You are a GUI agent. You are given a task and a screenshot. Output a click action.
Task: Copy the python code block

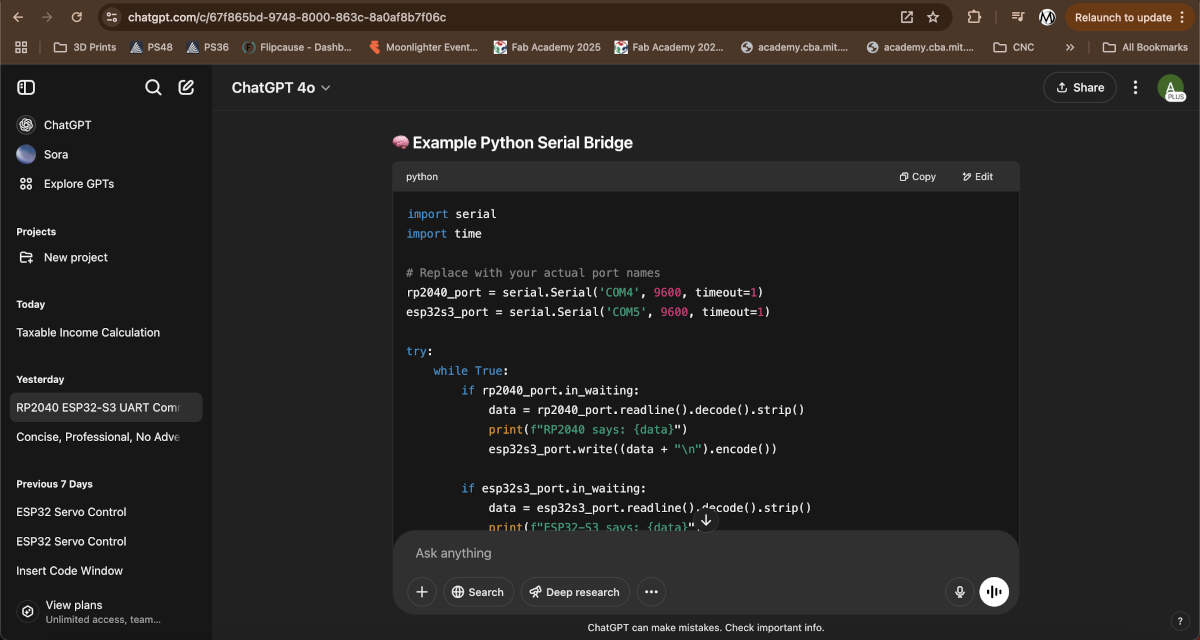[918, 177]
